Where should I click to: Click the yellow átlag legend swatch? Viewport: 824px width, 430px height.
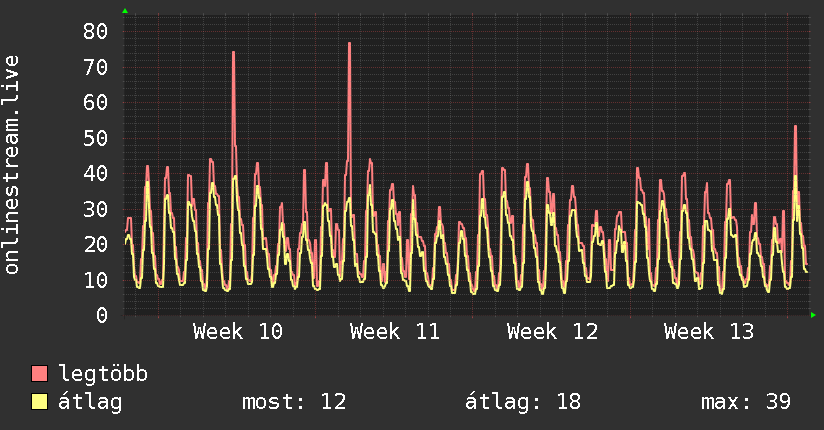pos(39,401)
